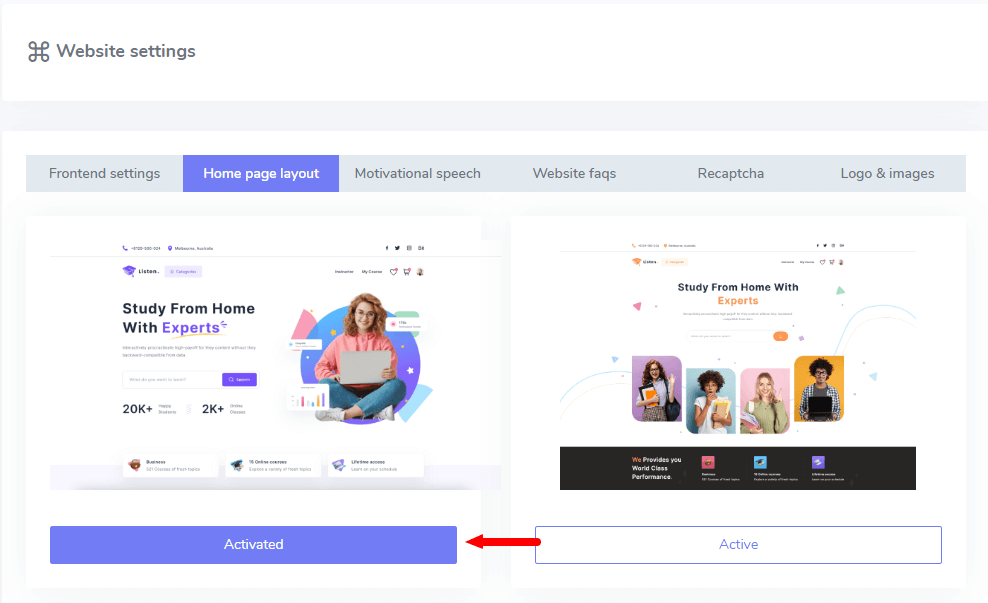The width and height of the screenshot is (988, 603).
Task: Open the Frontend settings tab
Action: (104, 173)
